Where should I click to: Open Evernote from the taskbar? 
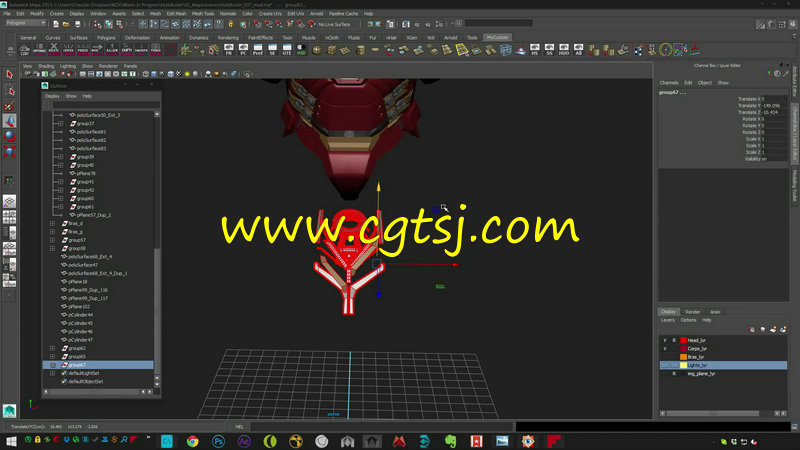(451, 441)
